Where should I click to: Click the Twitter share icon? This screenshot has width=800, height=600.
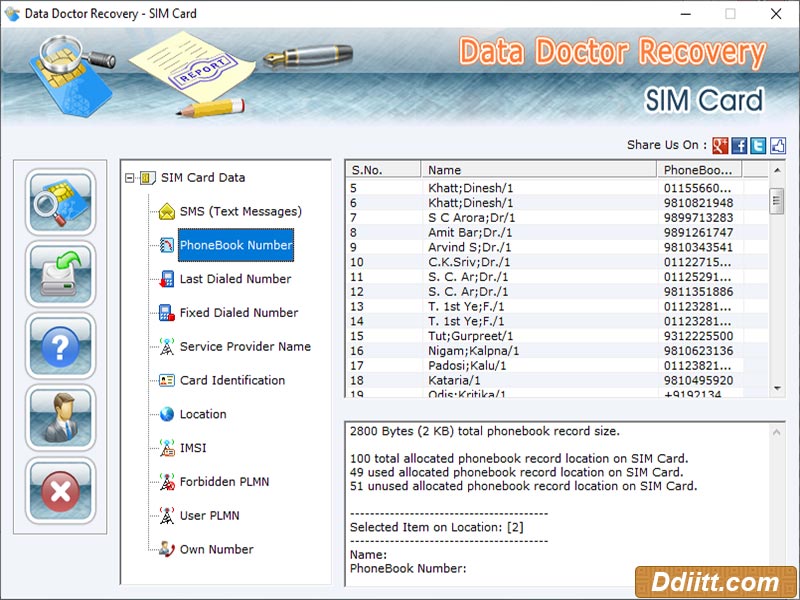pos(757,145)
